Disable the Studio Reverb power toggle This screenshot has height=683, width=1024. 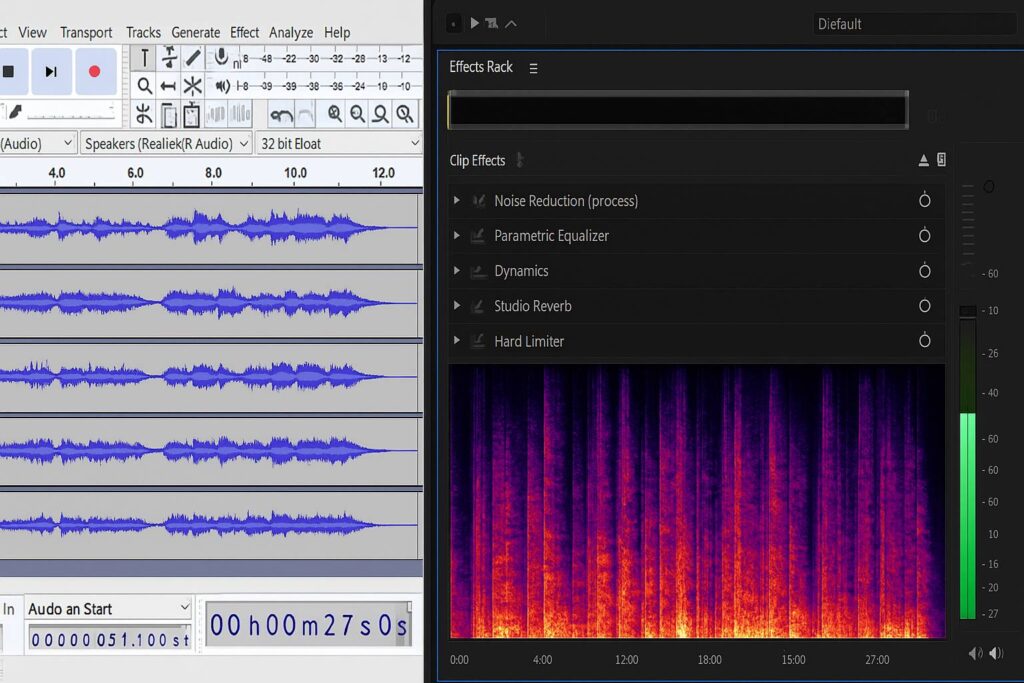pos(924,306)
